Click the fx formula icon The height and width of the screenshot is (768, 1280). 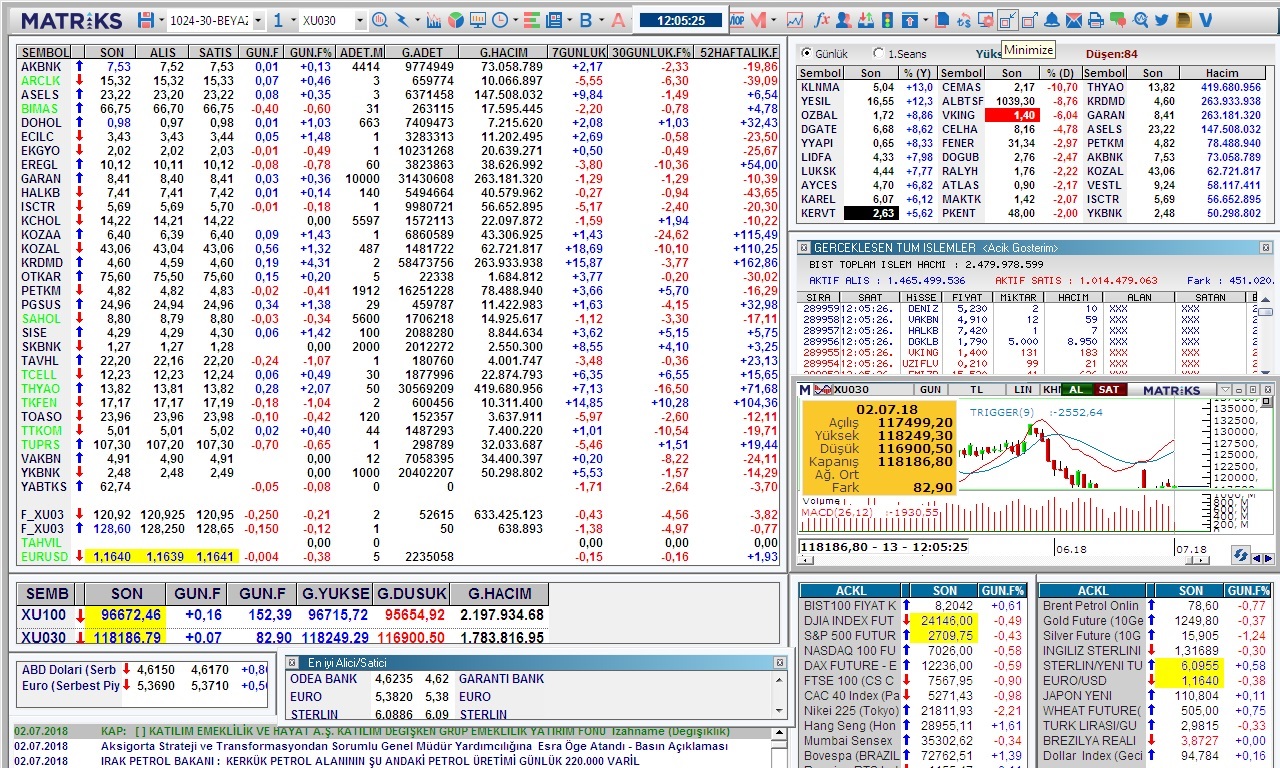(x=822, y=20)
